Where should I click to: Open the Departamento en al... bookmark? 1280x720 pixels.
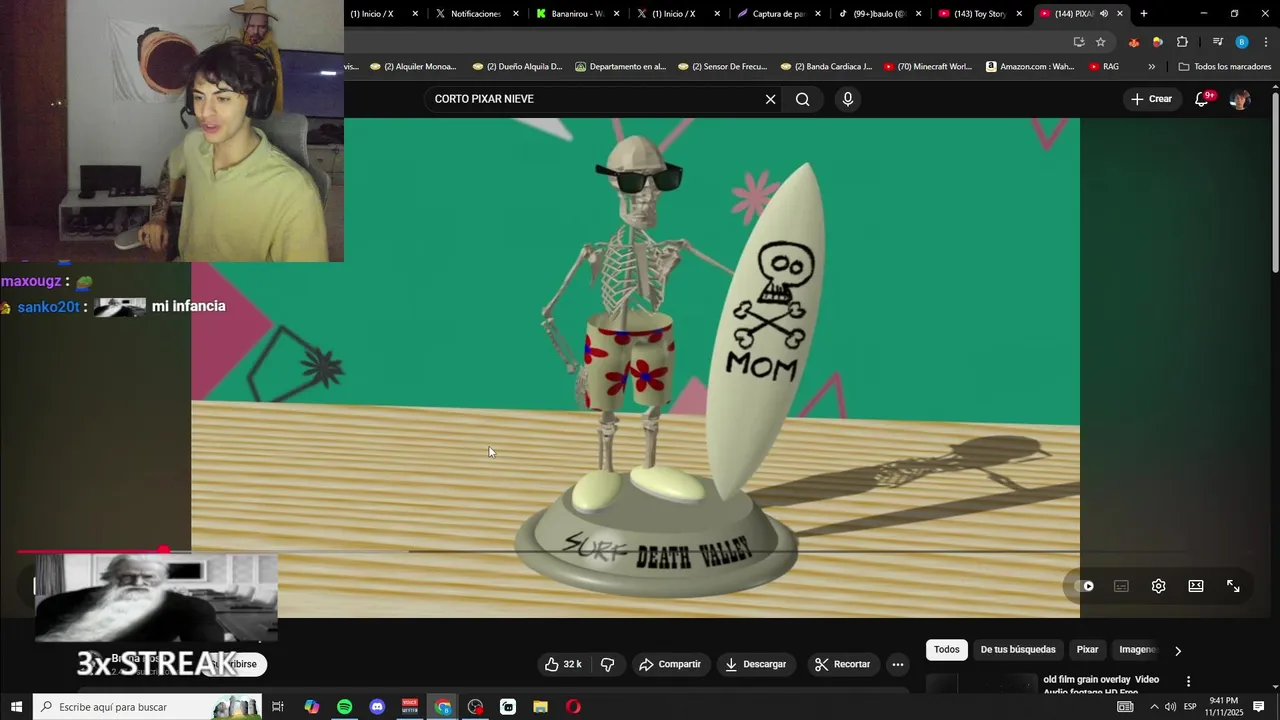[620, 67]
